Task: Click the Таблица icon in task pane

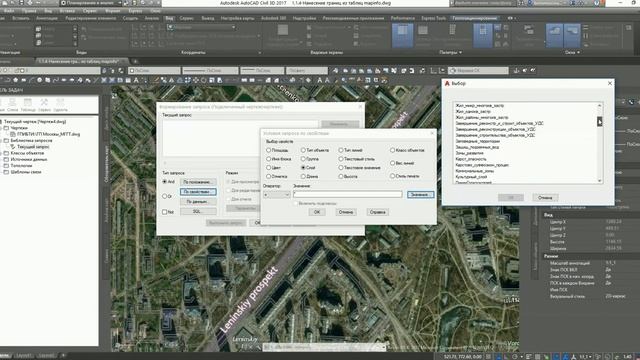Action: point(28,104)
